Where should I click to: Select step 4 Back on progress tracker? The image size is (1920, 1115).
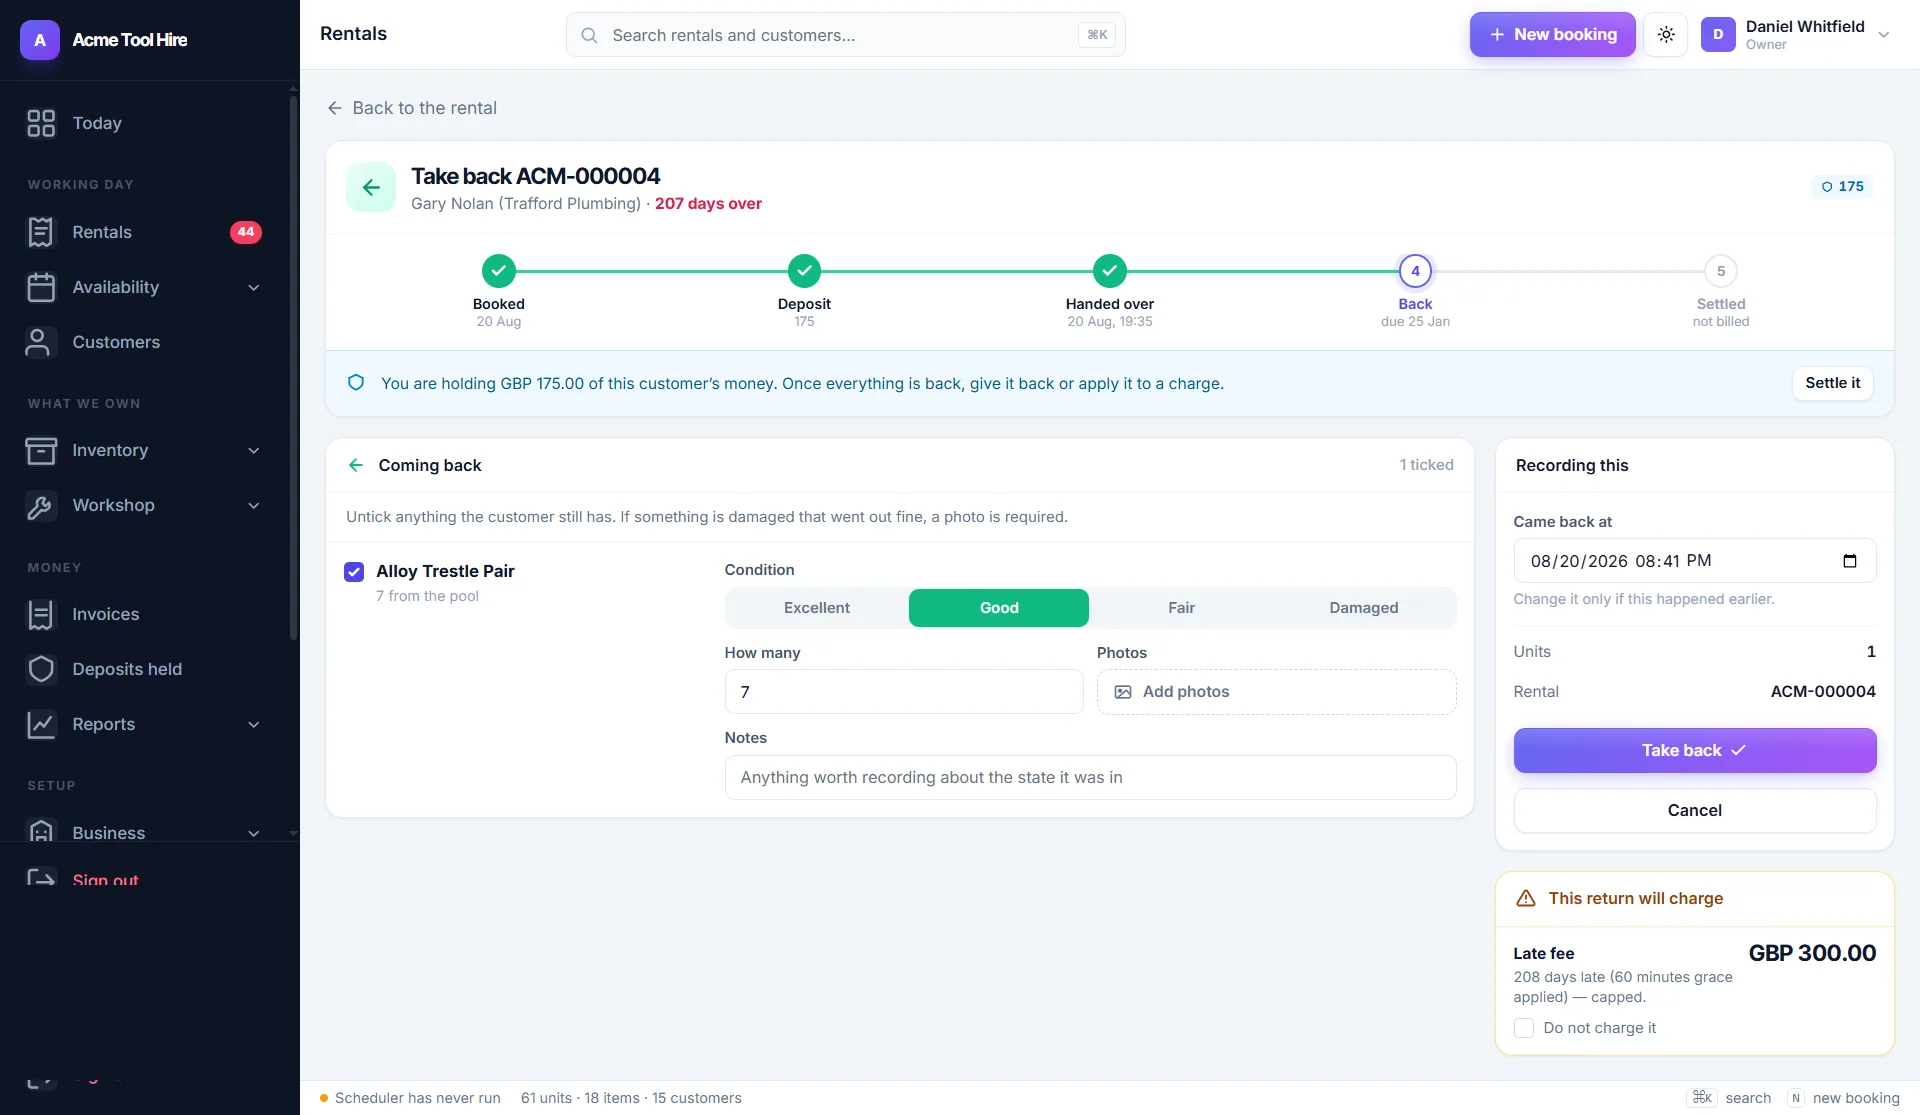click(1415, 271)
